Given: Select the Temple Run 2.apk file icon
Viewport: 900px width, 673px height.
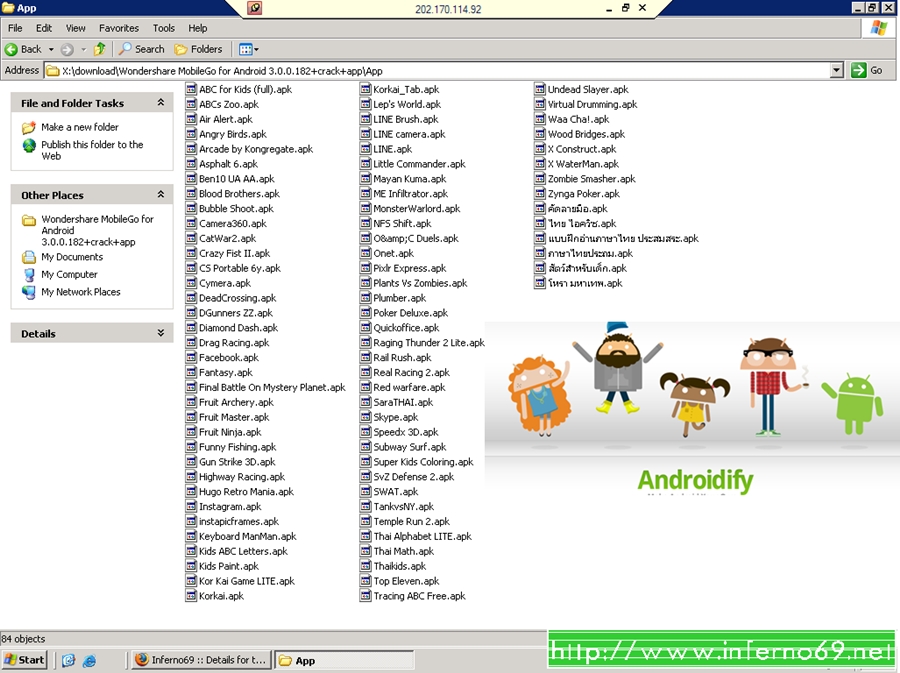Looking at the screenshot, I should click(x=366, y=522).
